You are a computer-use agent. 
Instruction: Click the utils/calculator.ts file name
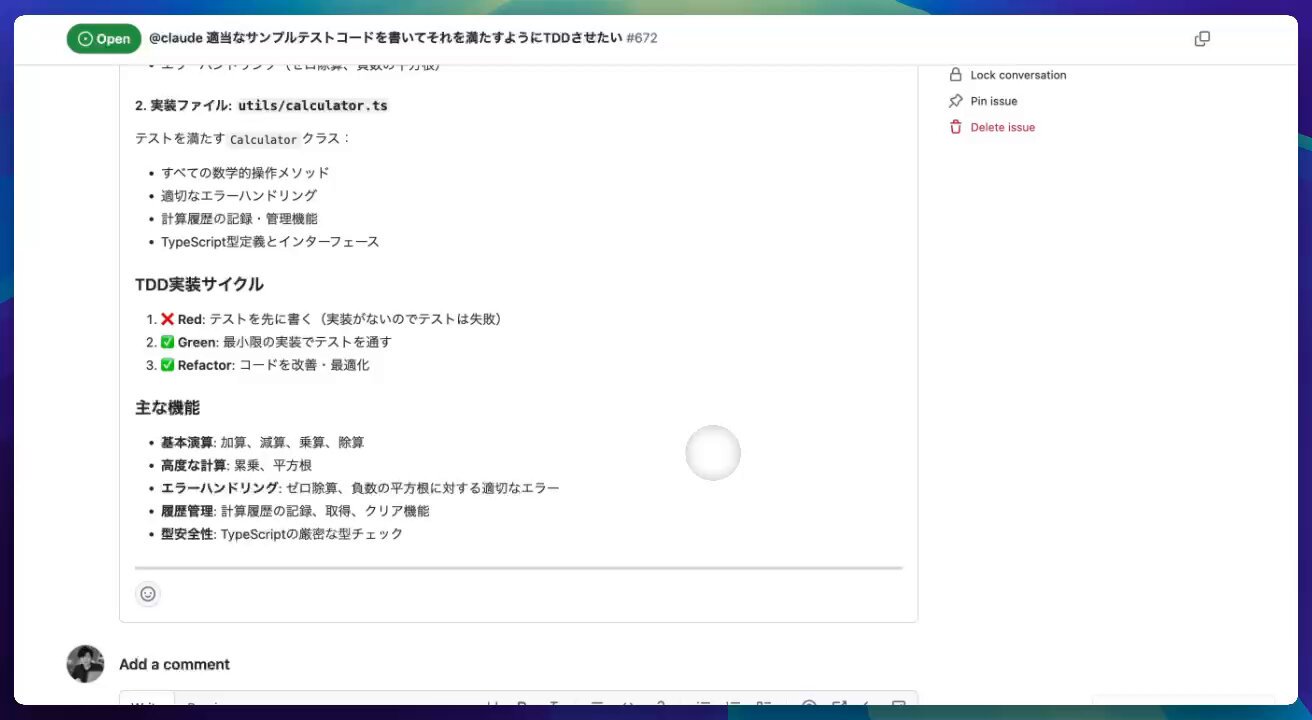(313, 105)
